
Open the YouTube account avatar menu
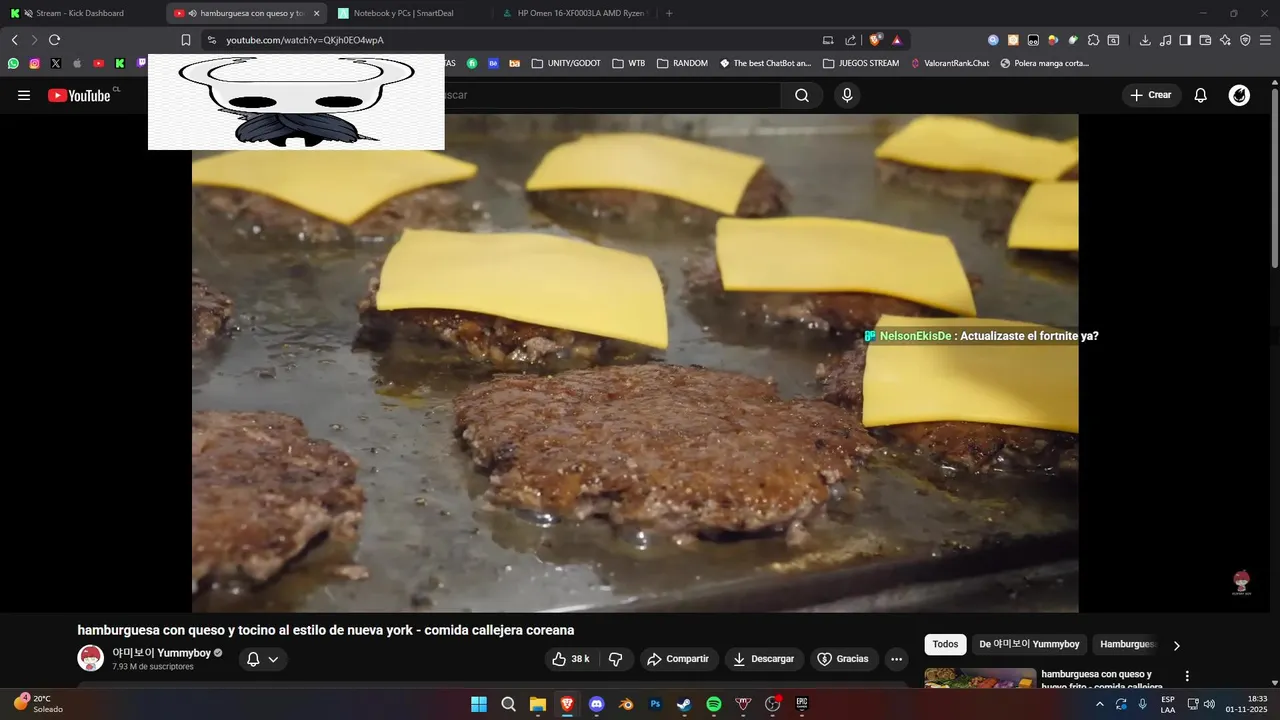pyautogui.click(x=1239, y=95)
